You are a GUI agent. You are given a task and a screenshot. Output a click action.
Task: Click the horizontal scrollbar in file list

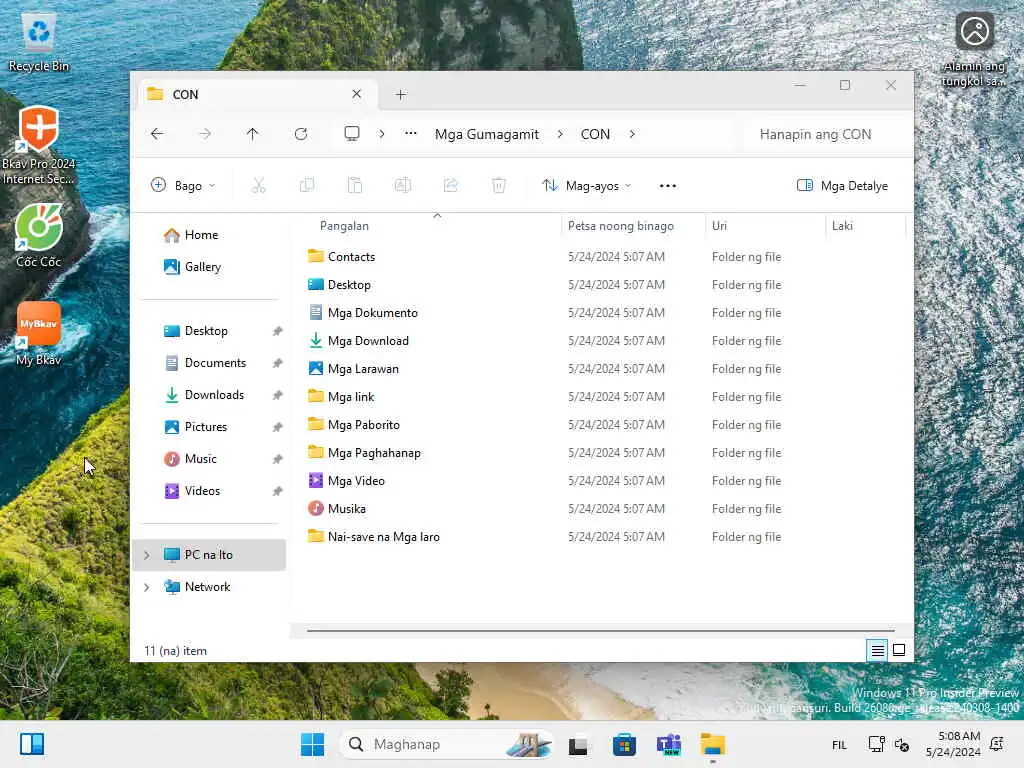pyautogui.click(x=601, y=631)
